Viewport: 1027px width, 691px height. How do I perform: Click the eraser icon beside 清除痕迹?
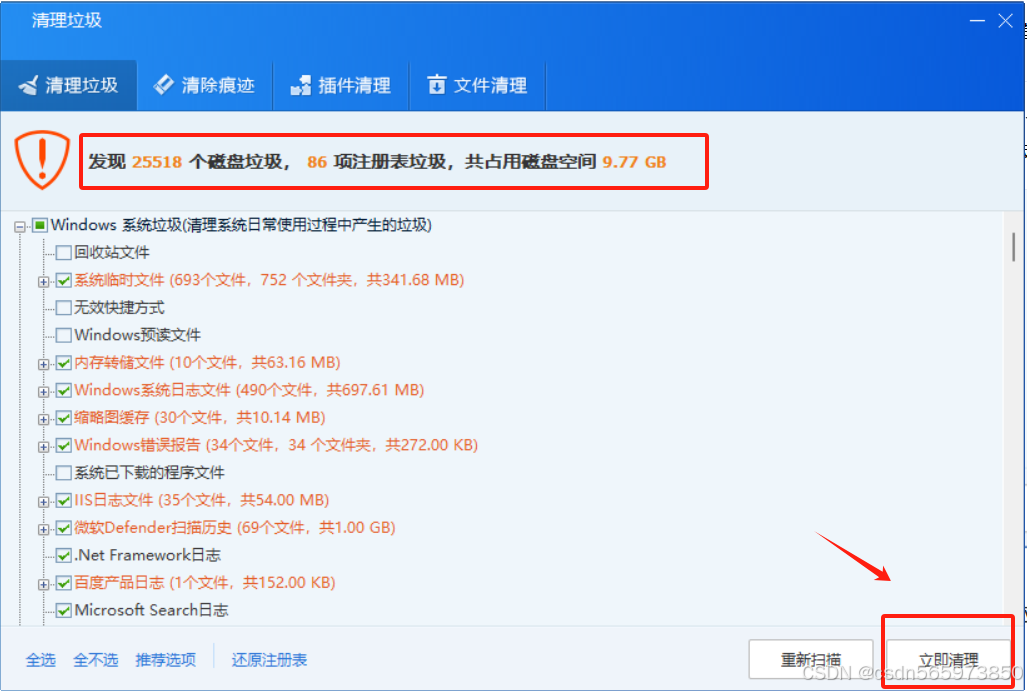[x=163, y=84]
